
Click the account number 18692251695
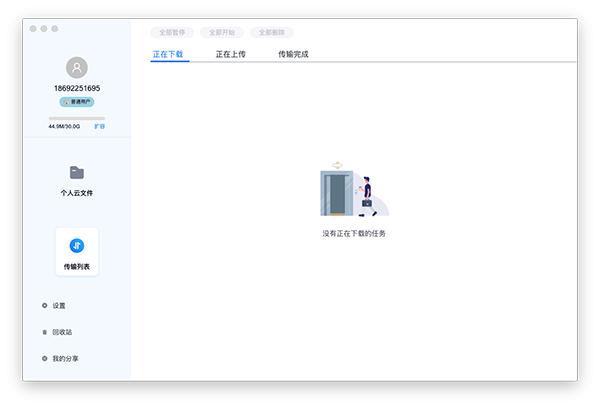[77, 88]
